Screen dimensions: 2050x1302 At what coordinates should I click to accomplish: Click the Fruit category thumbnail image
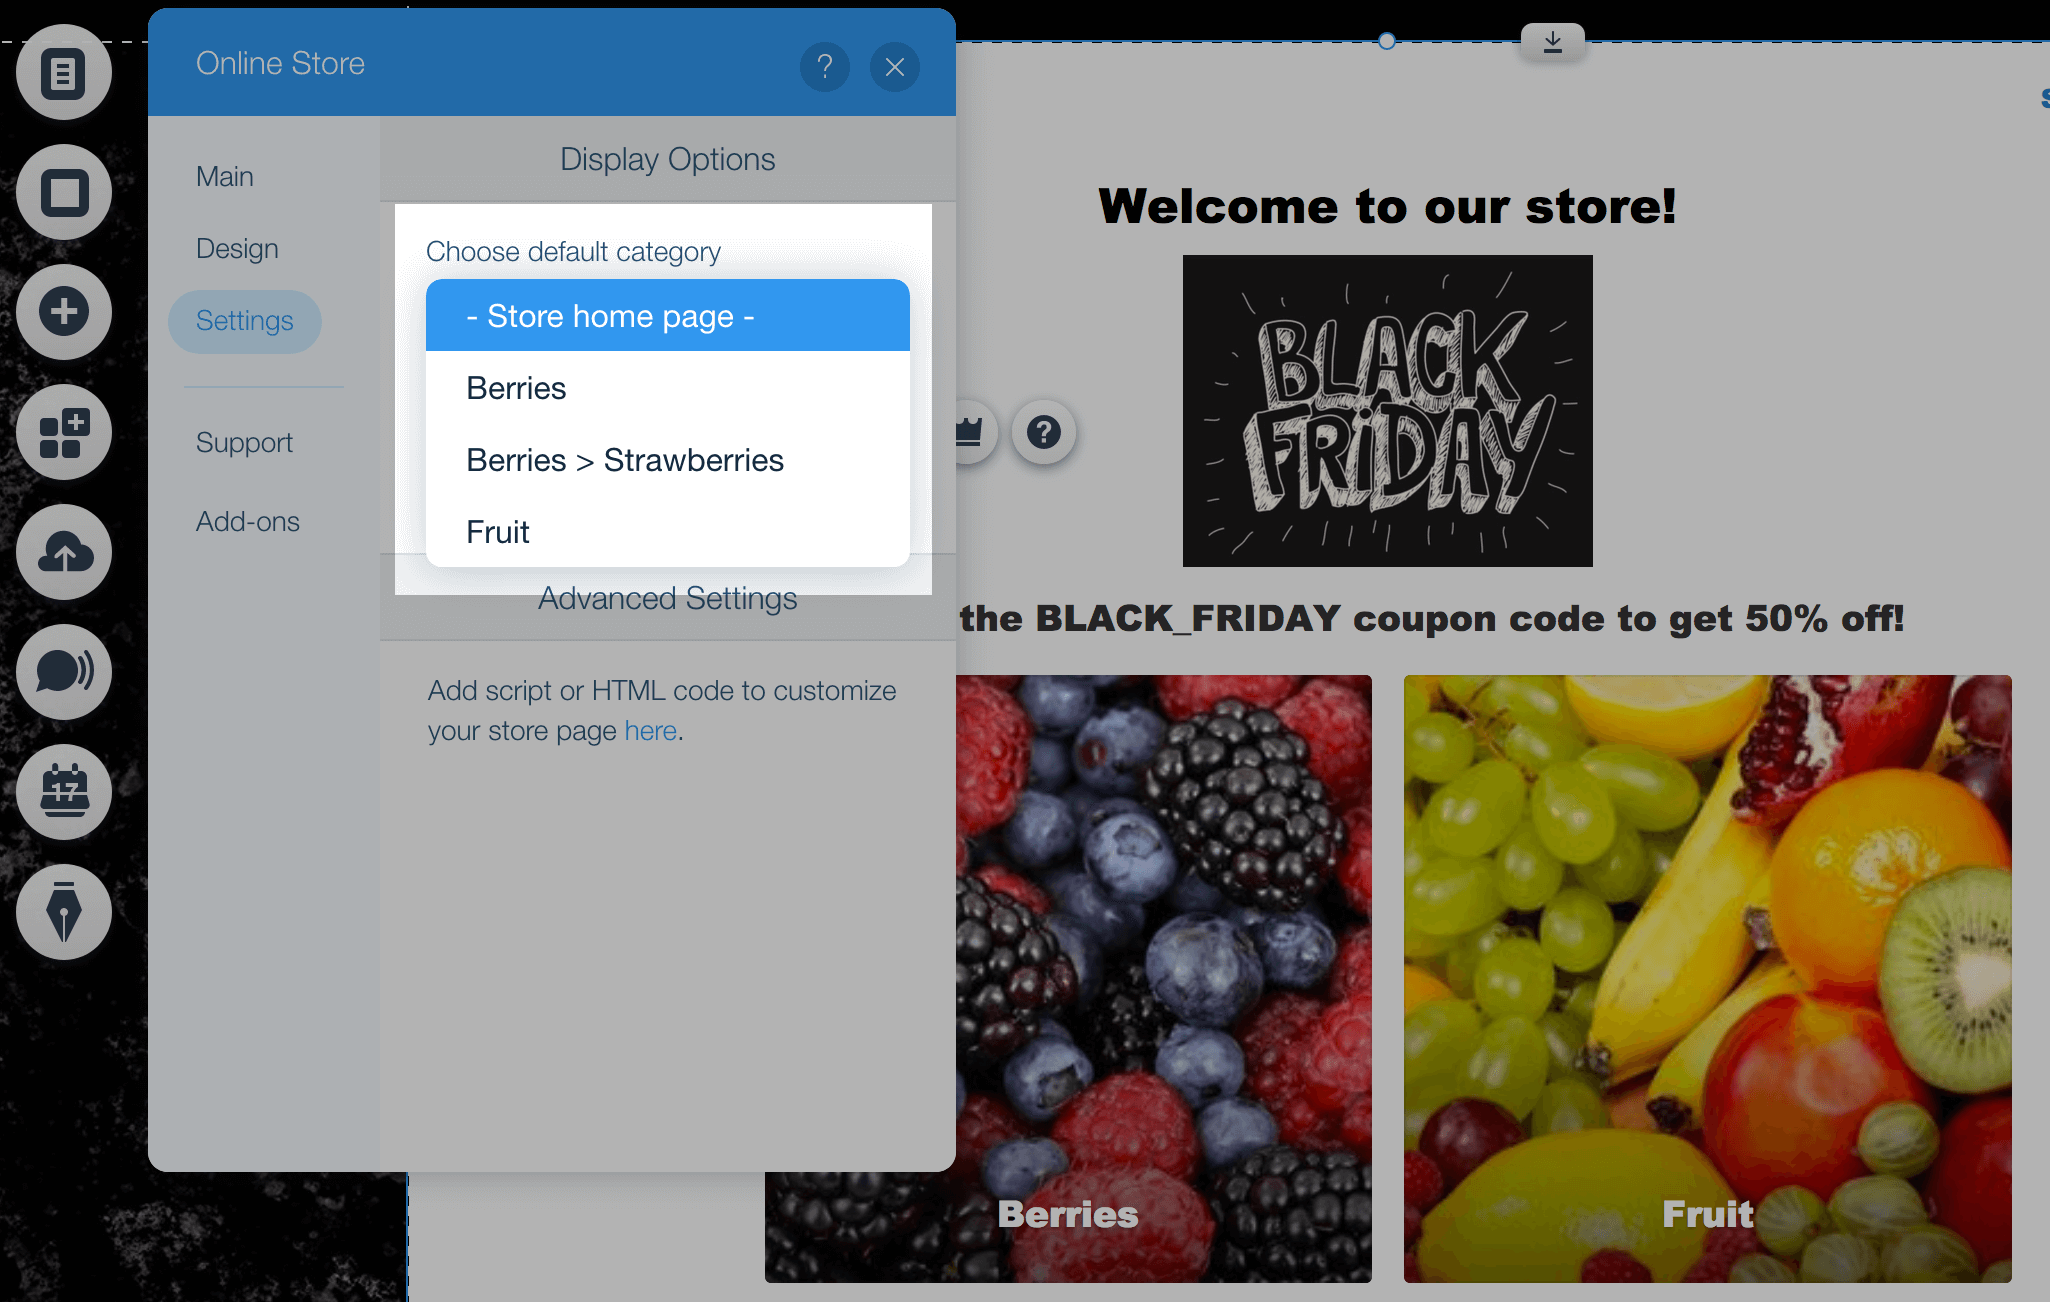coord(1708,979)
